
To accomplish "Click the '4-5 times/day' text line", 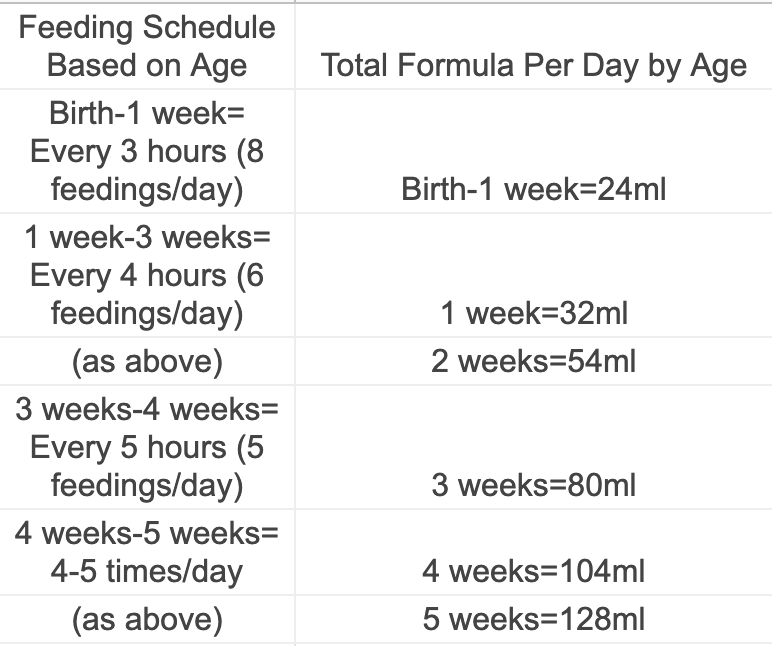I will 147,571.
